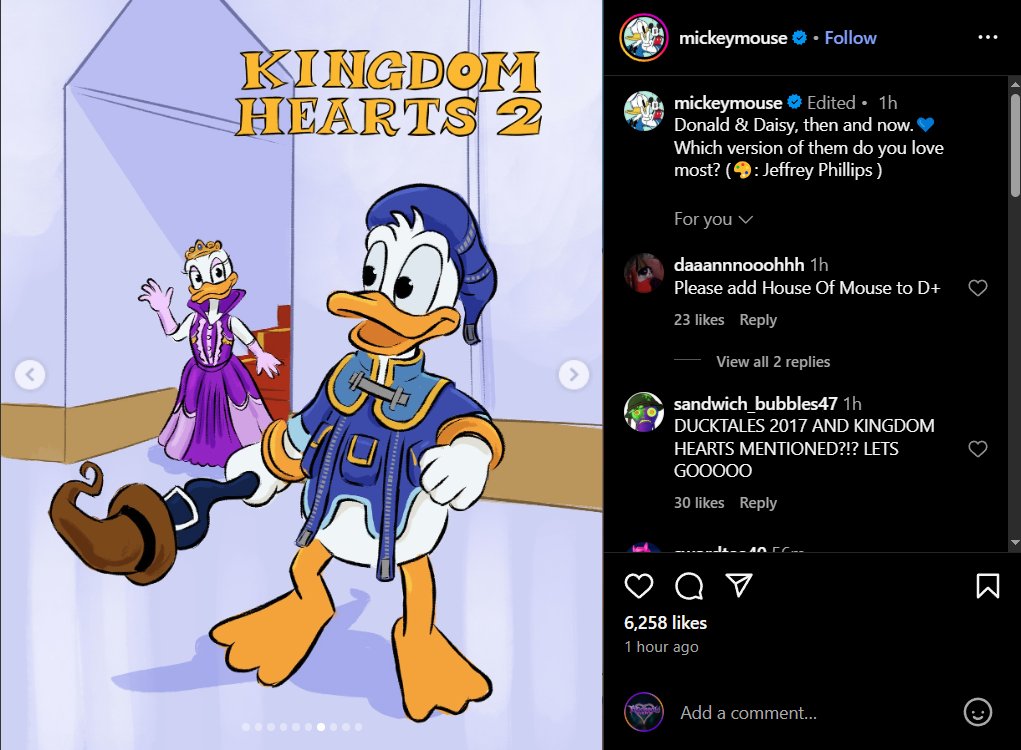Like the post with the heart icon
The image size is (1021, 750).
(x=638, y=586)
